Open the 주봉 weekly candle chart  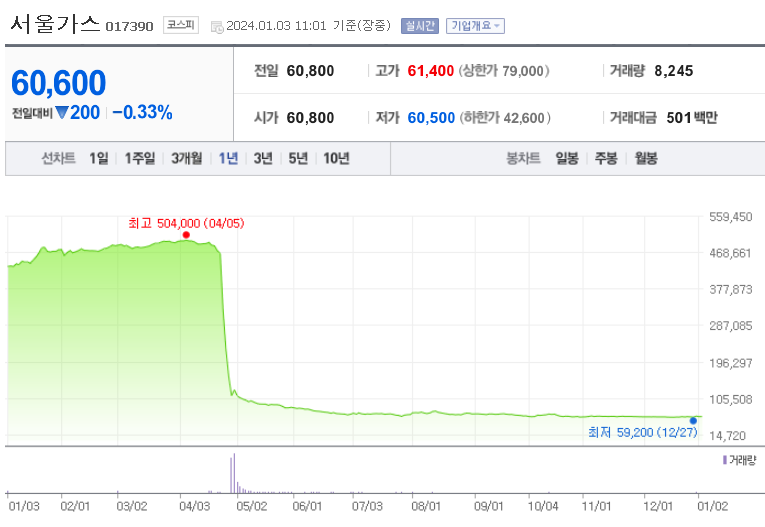tap(606, 158)
